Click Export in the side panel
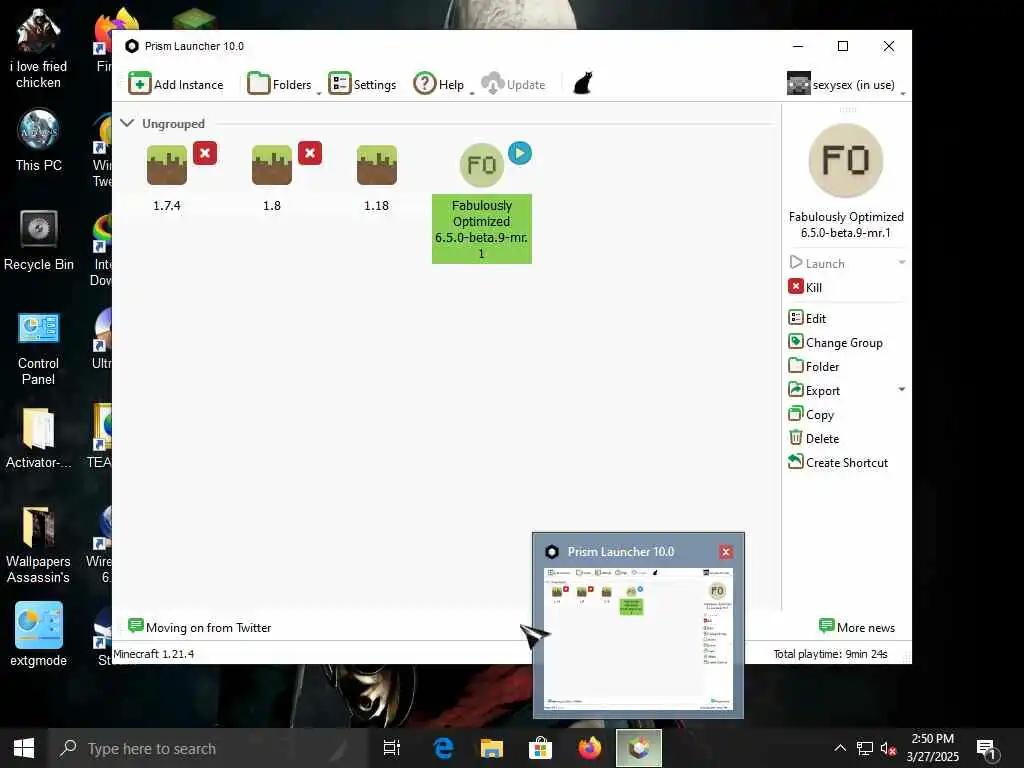Screen dimensions: 1024x768 814,391
